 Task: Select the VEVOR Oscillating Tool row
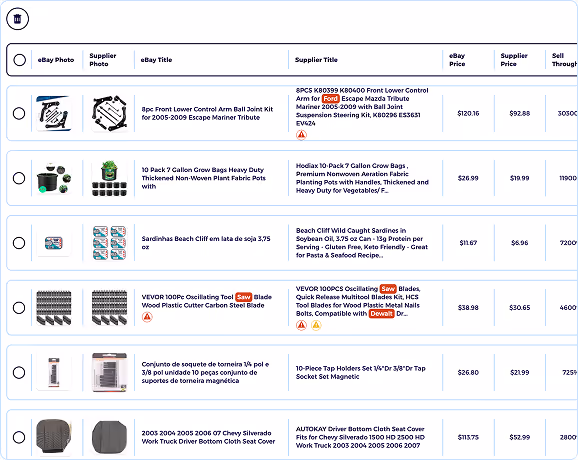[19, 308]
